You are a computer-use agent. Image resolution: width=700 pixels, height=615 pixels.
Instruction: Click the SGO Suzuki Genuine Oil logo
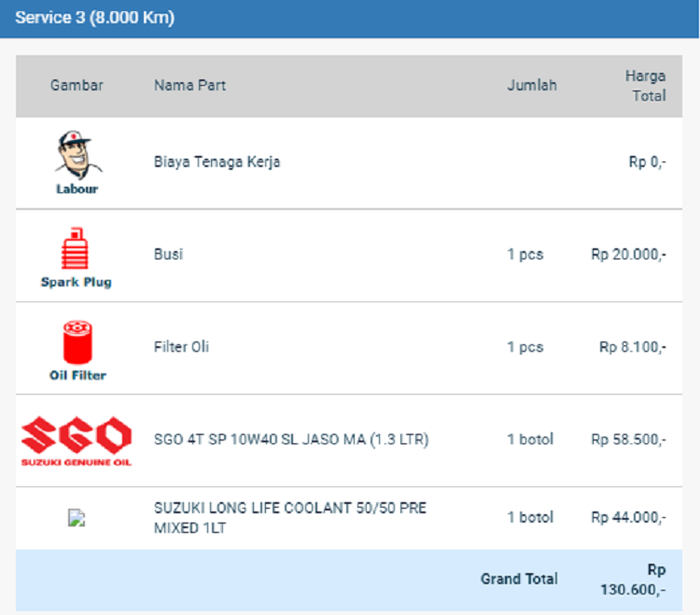click(76, 441)
